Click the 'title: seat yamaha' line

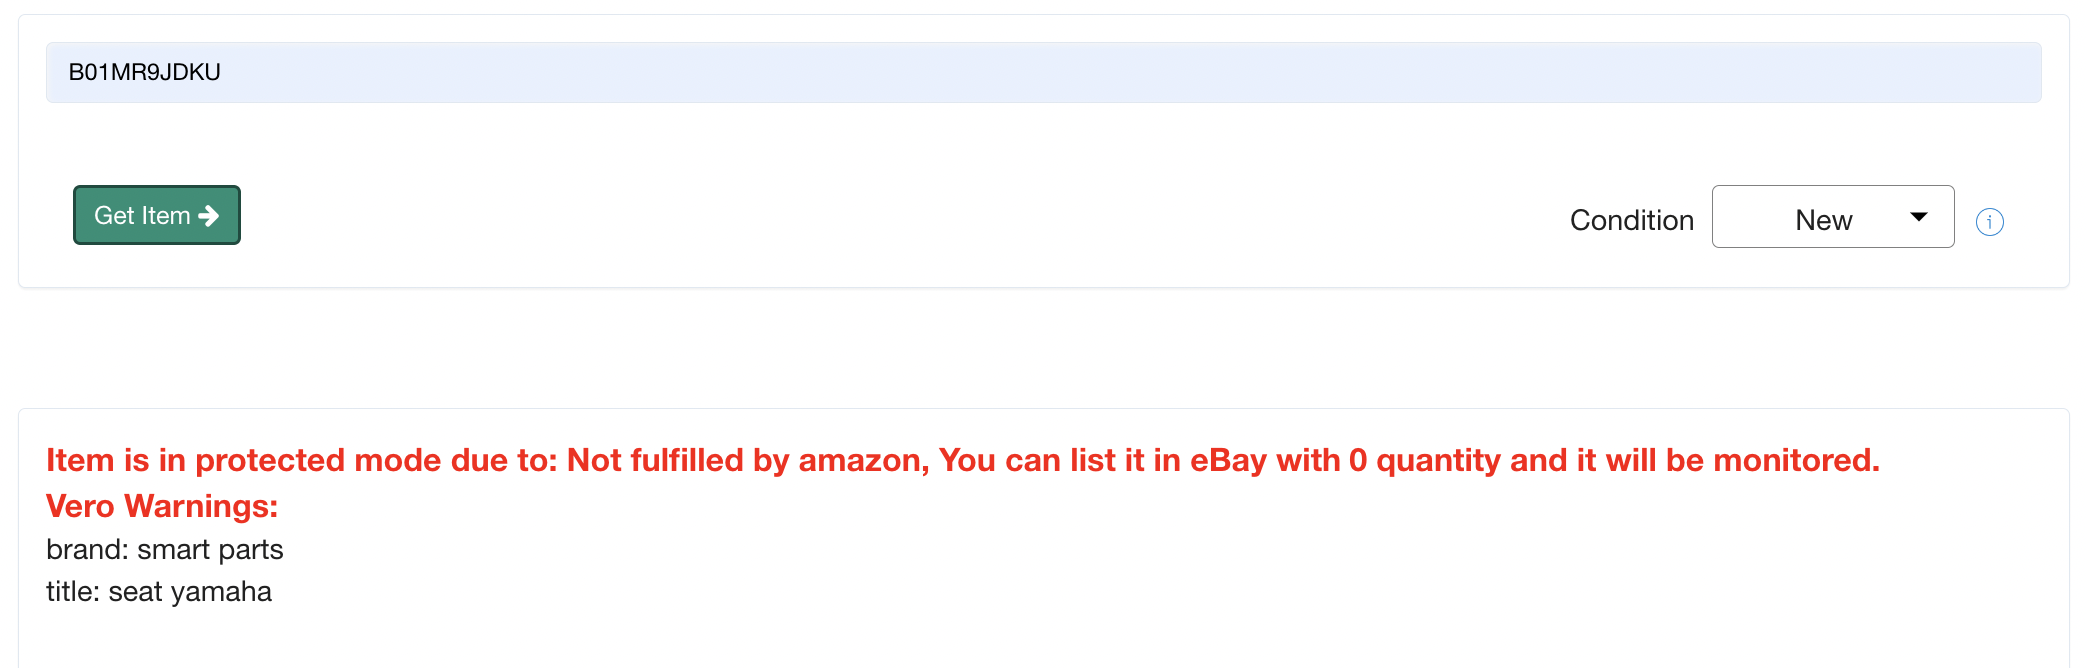159,591
